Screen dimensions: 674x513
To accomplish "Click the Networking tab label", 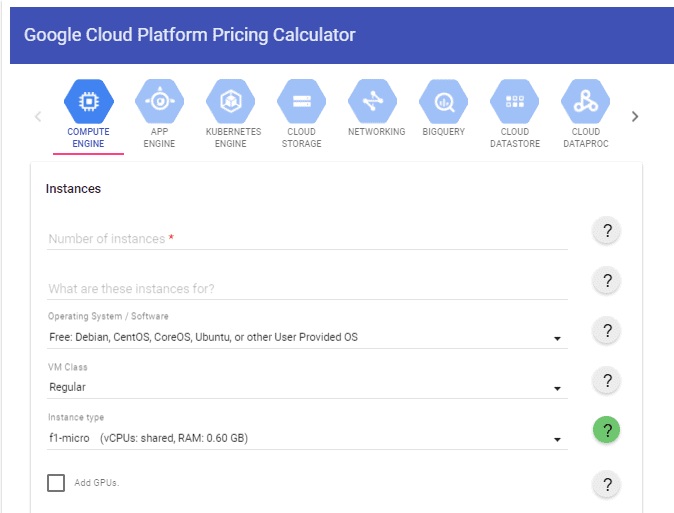I will pyautogui.click(x=377, y=132).
